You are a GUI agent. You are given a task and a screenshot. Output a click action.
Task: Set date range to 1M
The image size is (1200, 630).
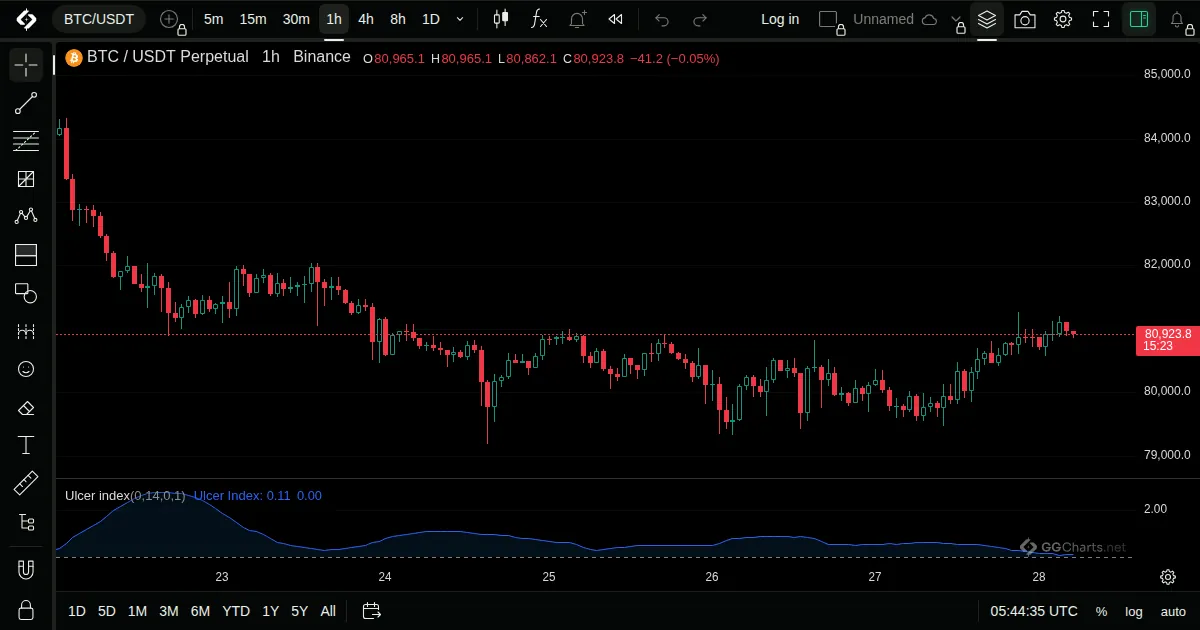coord(137,611)
